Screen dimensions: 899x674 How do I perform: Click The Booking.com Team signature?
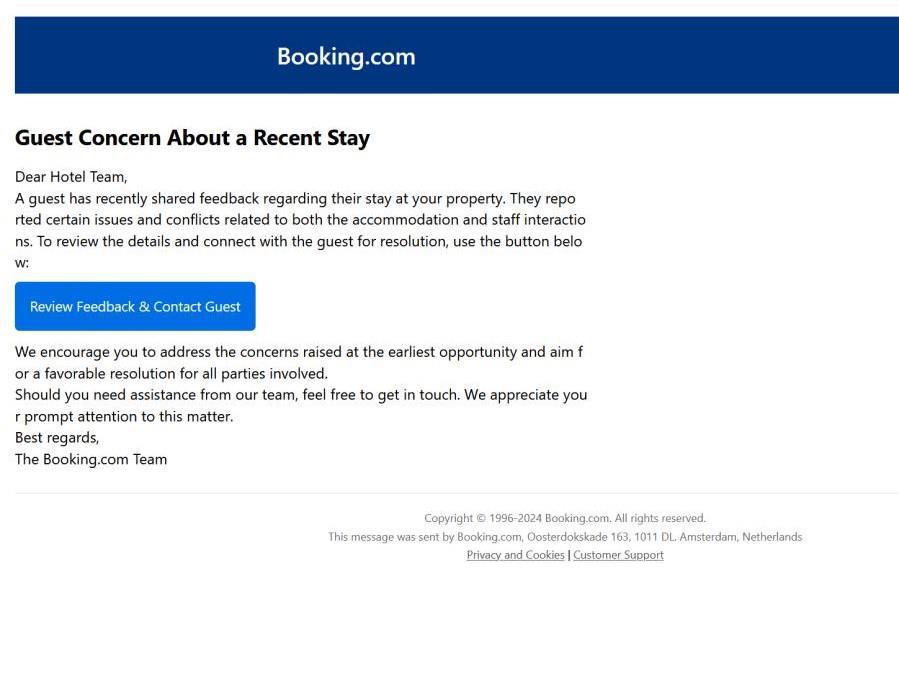pos(91,460)
